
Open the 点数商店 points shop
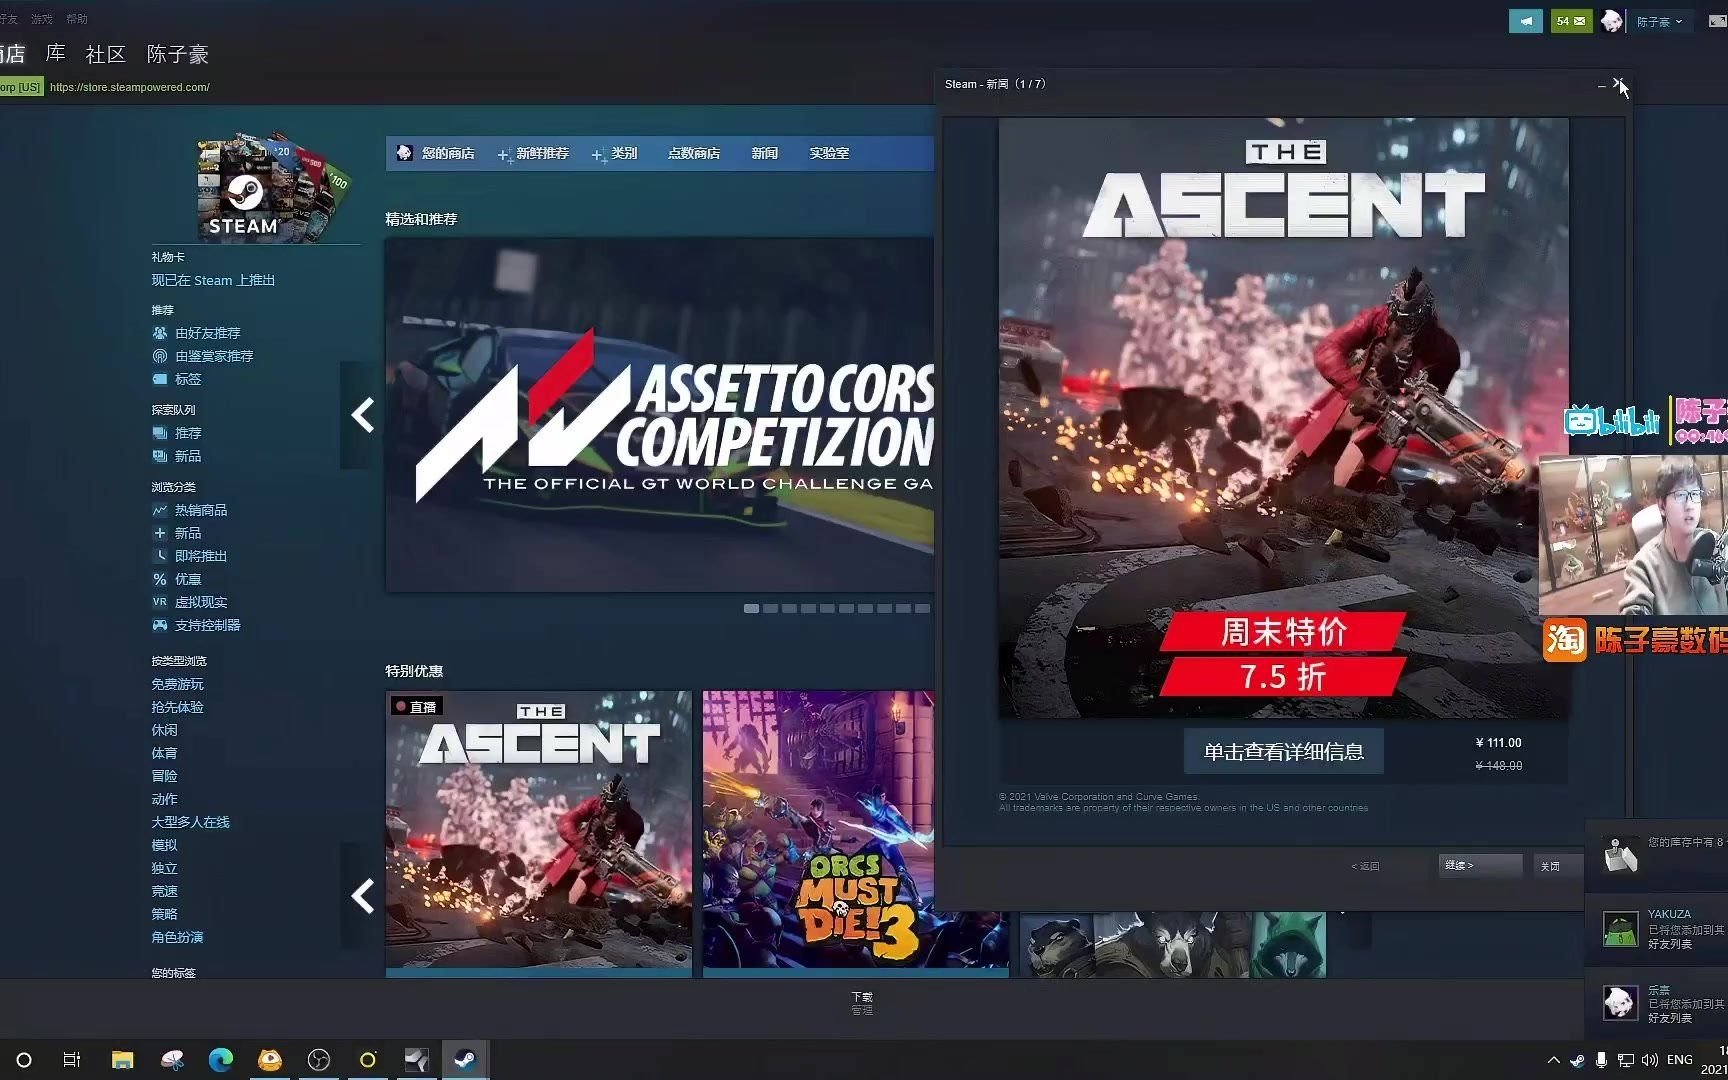[x=694, y=153]
